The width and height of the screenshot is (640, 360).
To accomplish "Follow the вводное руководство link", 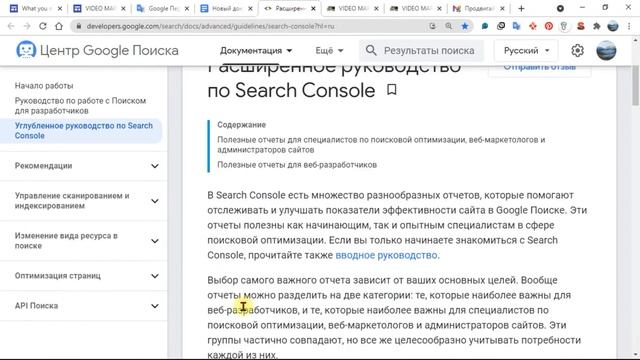I will pyautogui.click(x=387, y=255).
